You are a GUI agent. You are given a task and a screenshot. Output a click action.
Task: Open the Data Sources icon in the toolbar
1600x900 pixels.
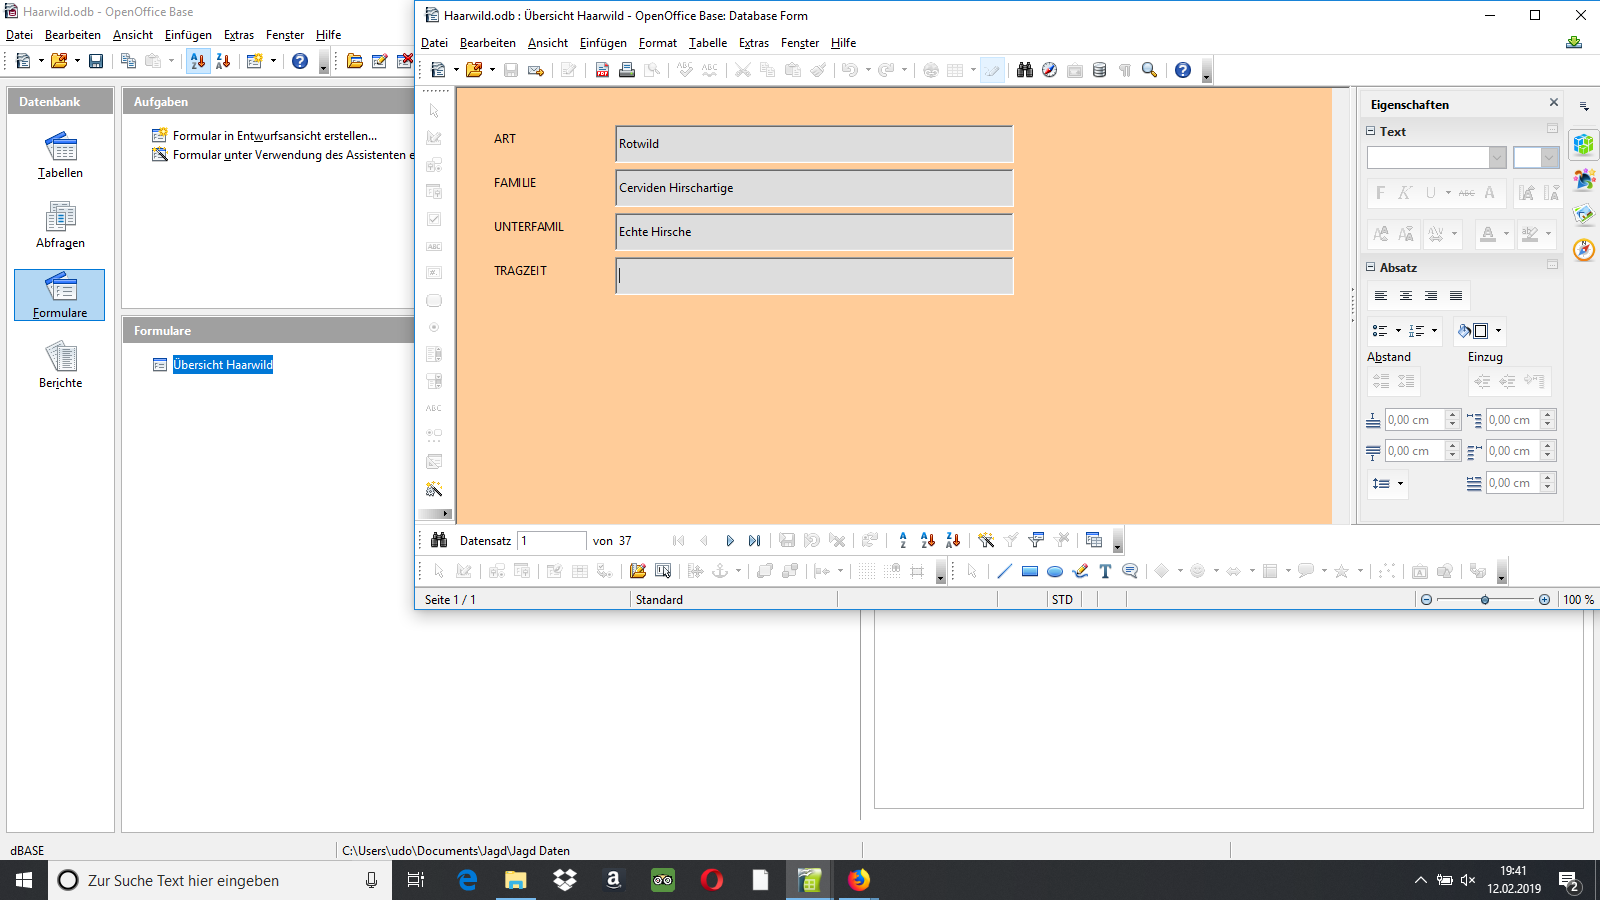pyautogui.click(x=1099, y=70)
